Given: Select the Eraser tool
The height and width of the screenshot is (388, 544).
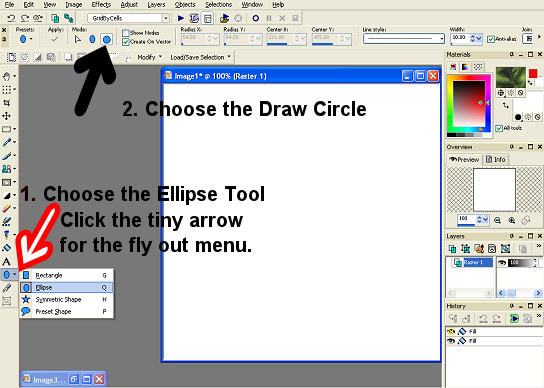Looking at the screenshot, I should [6, 209].
